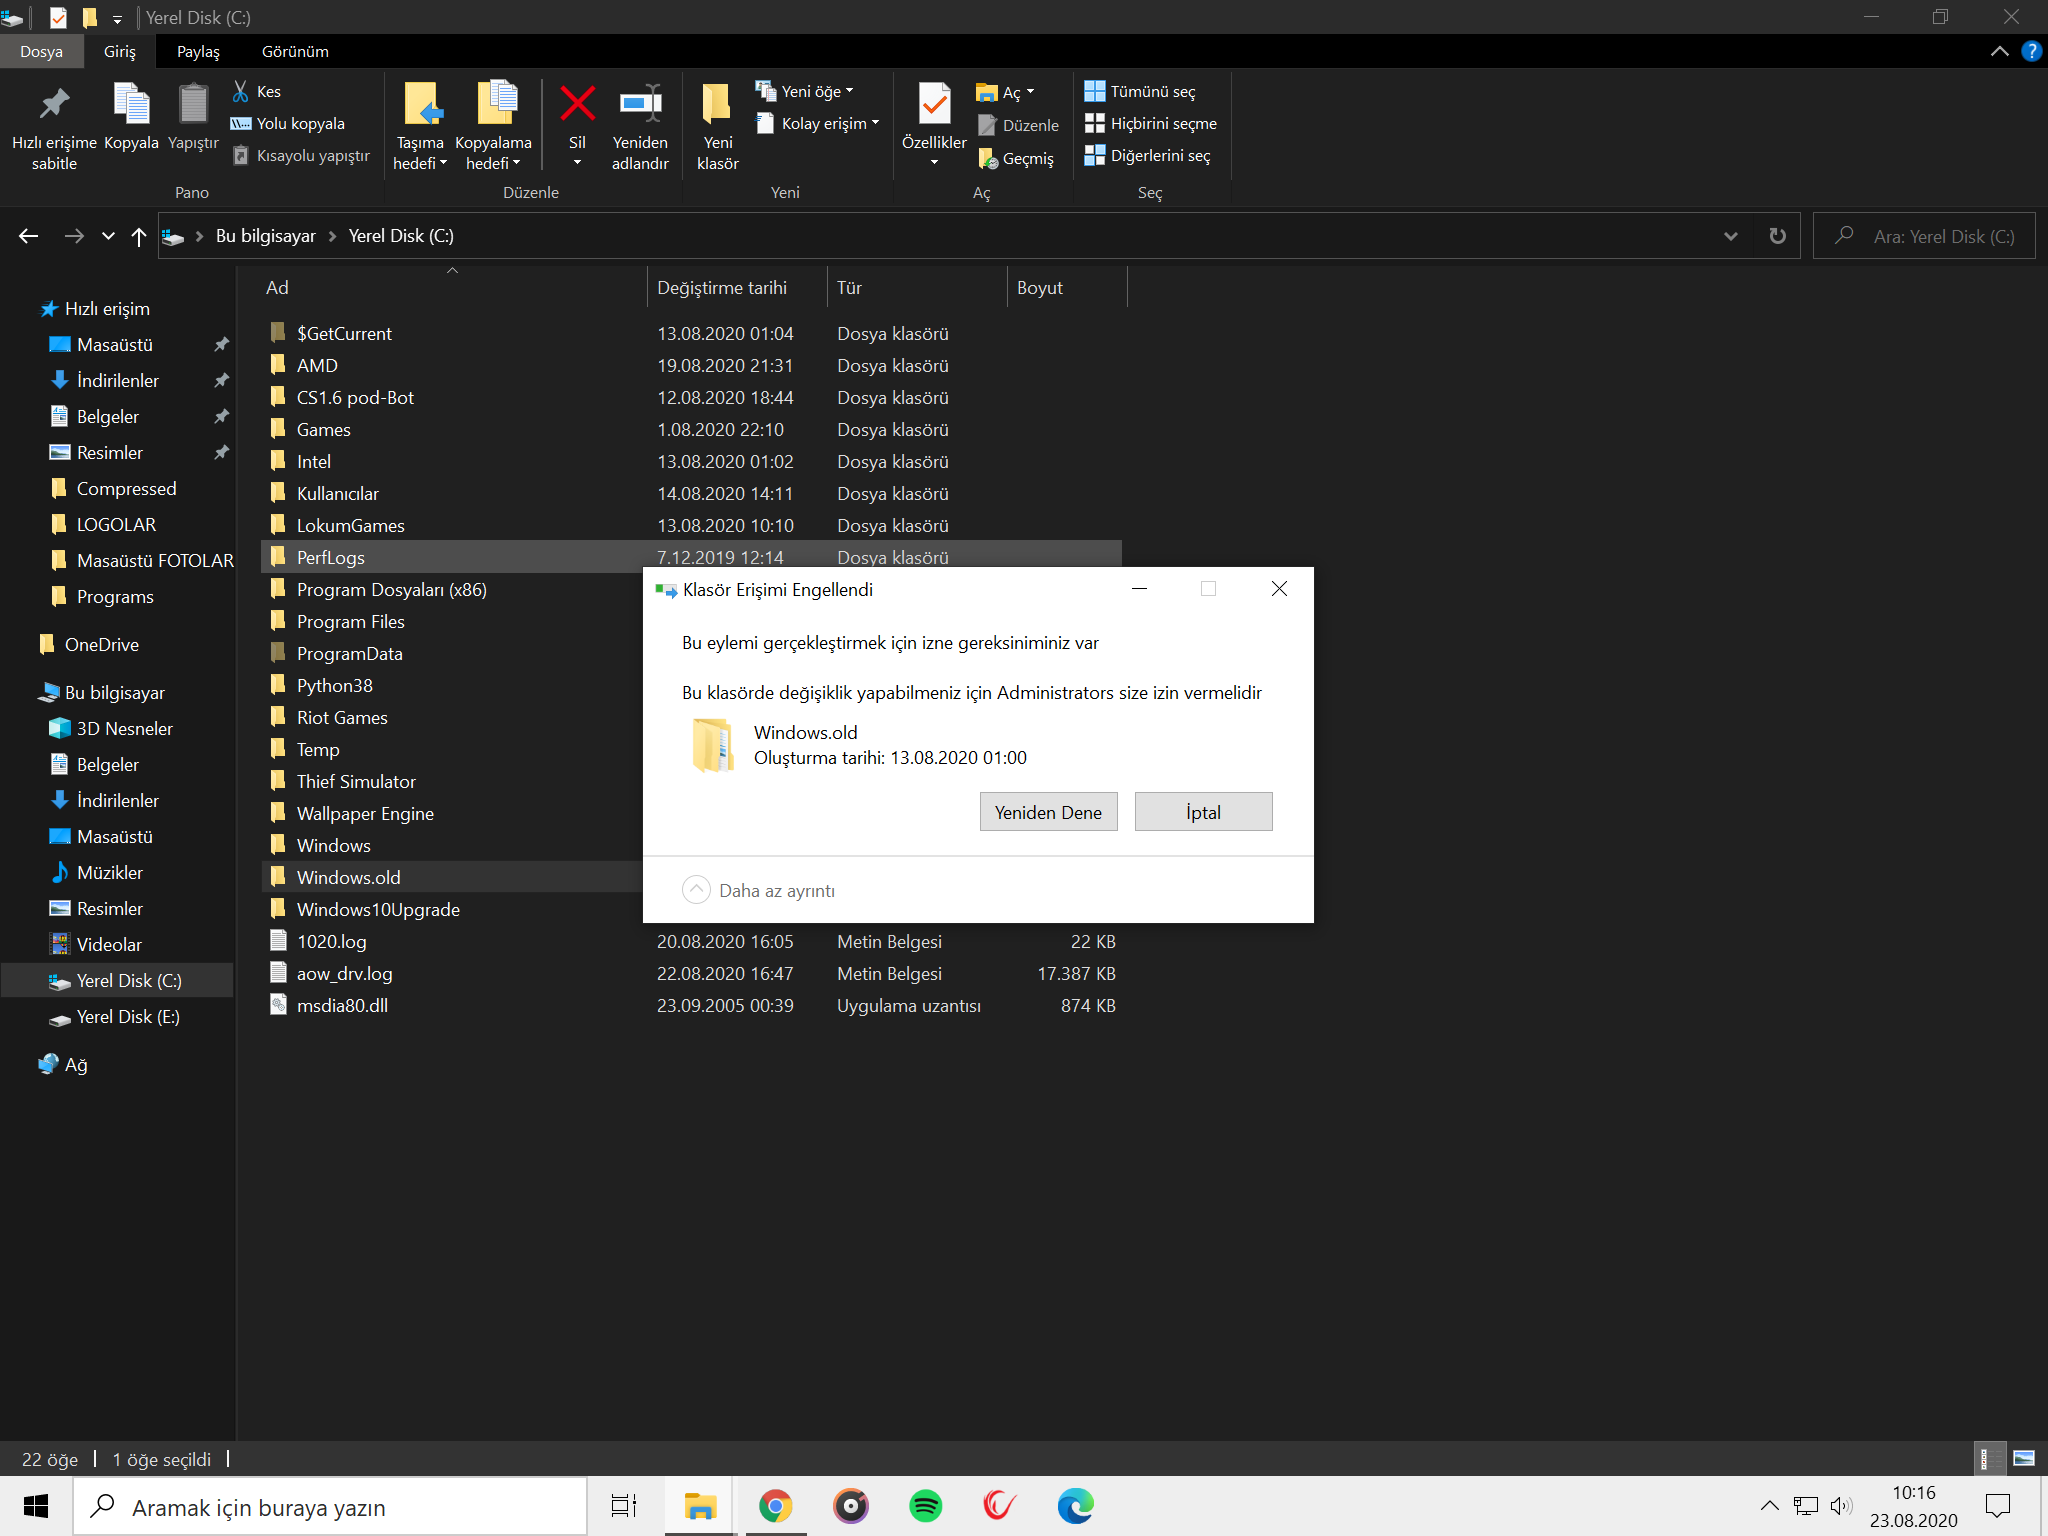The height and width of the screenshot is (1536, 2048).
Task: Open Spotify from the taskbar
Action: coord(925,1506)
